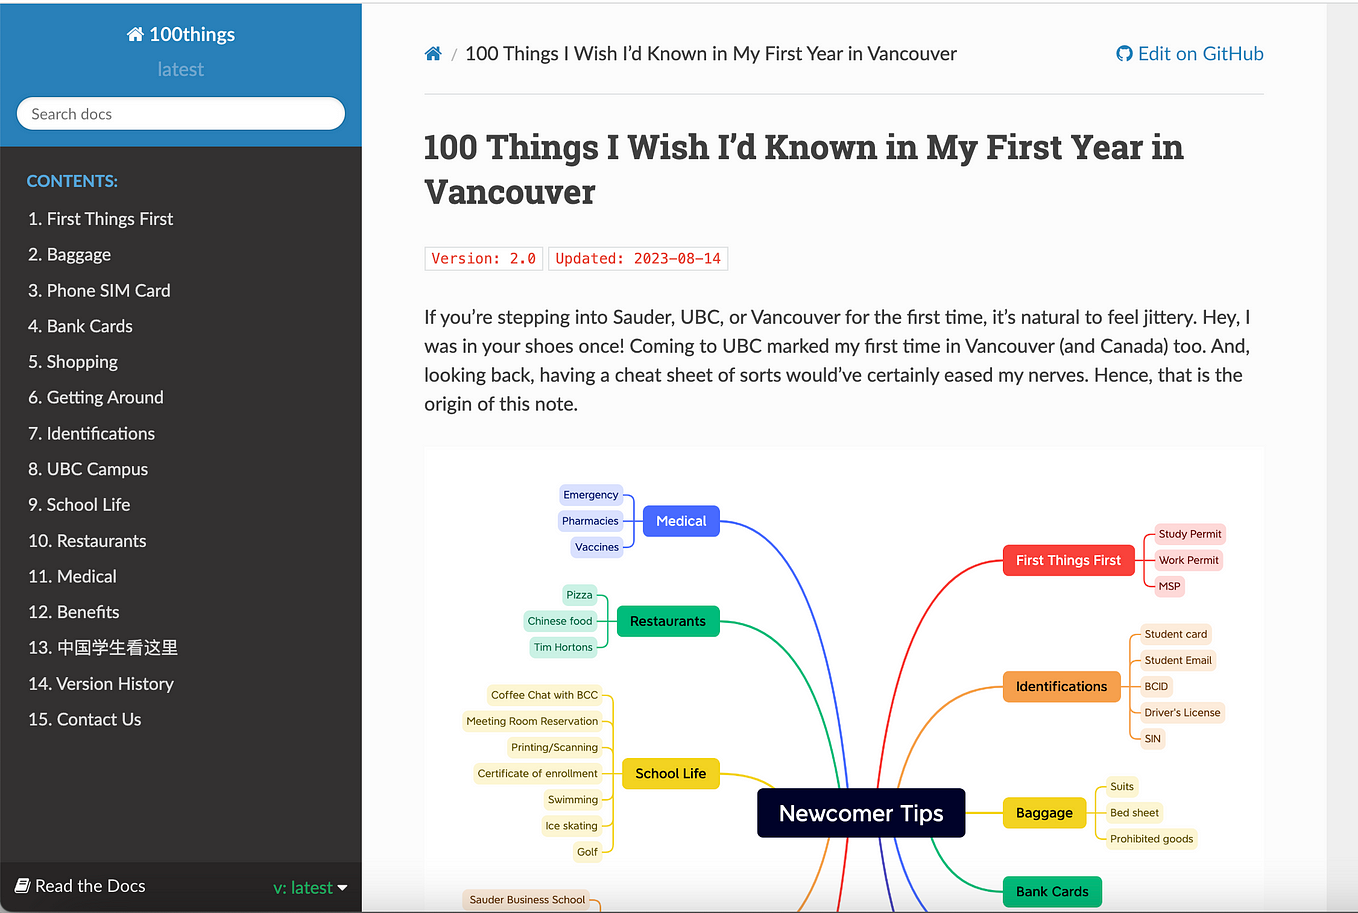The height and width of the screenshot is (913, 1358).
Task: Click the Sauder Business School leaf node
Action: pos(528,900)
